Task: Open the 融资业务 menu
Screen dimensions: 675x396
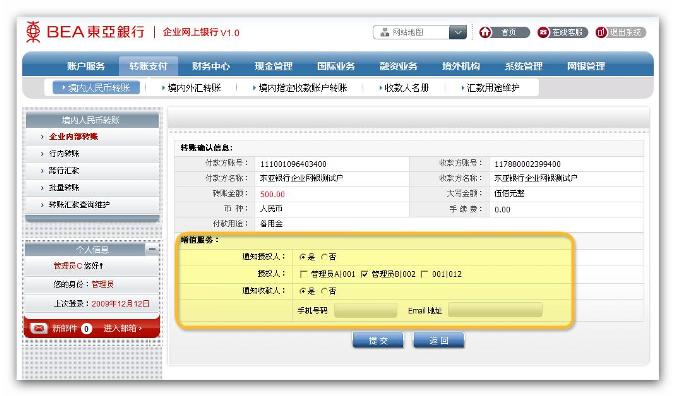Action: pos(398,66)
